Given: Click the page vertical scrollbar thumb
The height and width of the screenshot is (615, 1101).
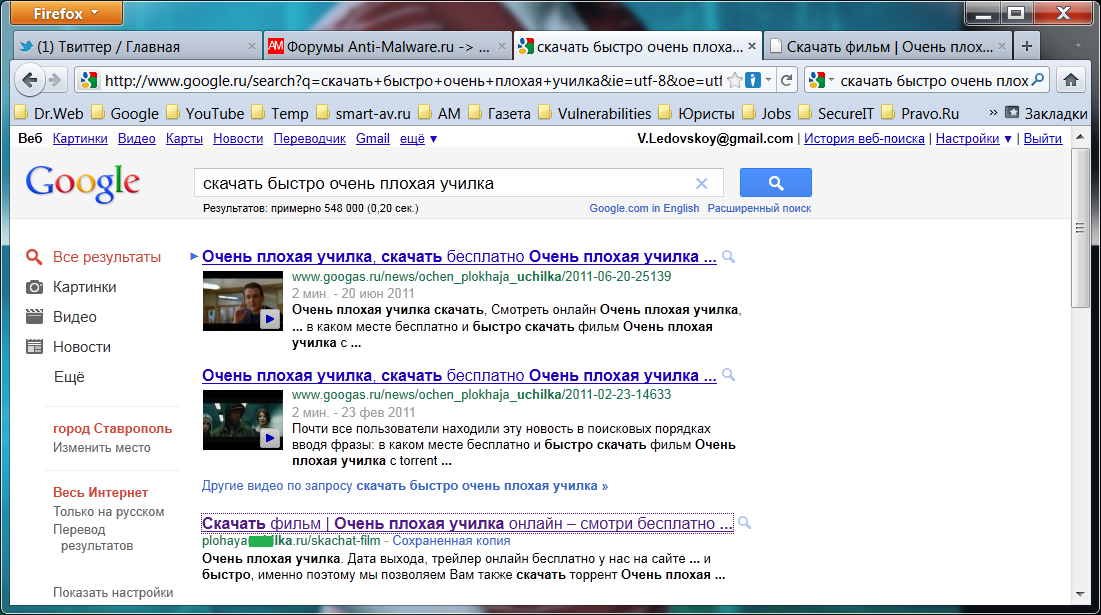Looking at the screenshot, I should click(1080, 228).
